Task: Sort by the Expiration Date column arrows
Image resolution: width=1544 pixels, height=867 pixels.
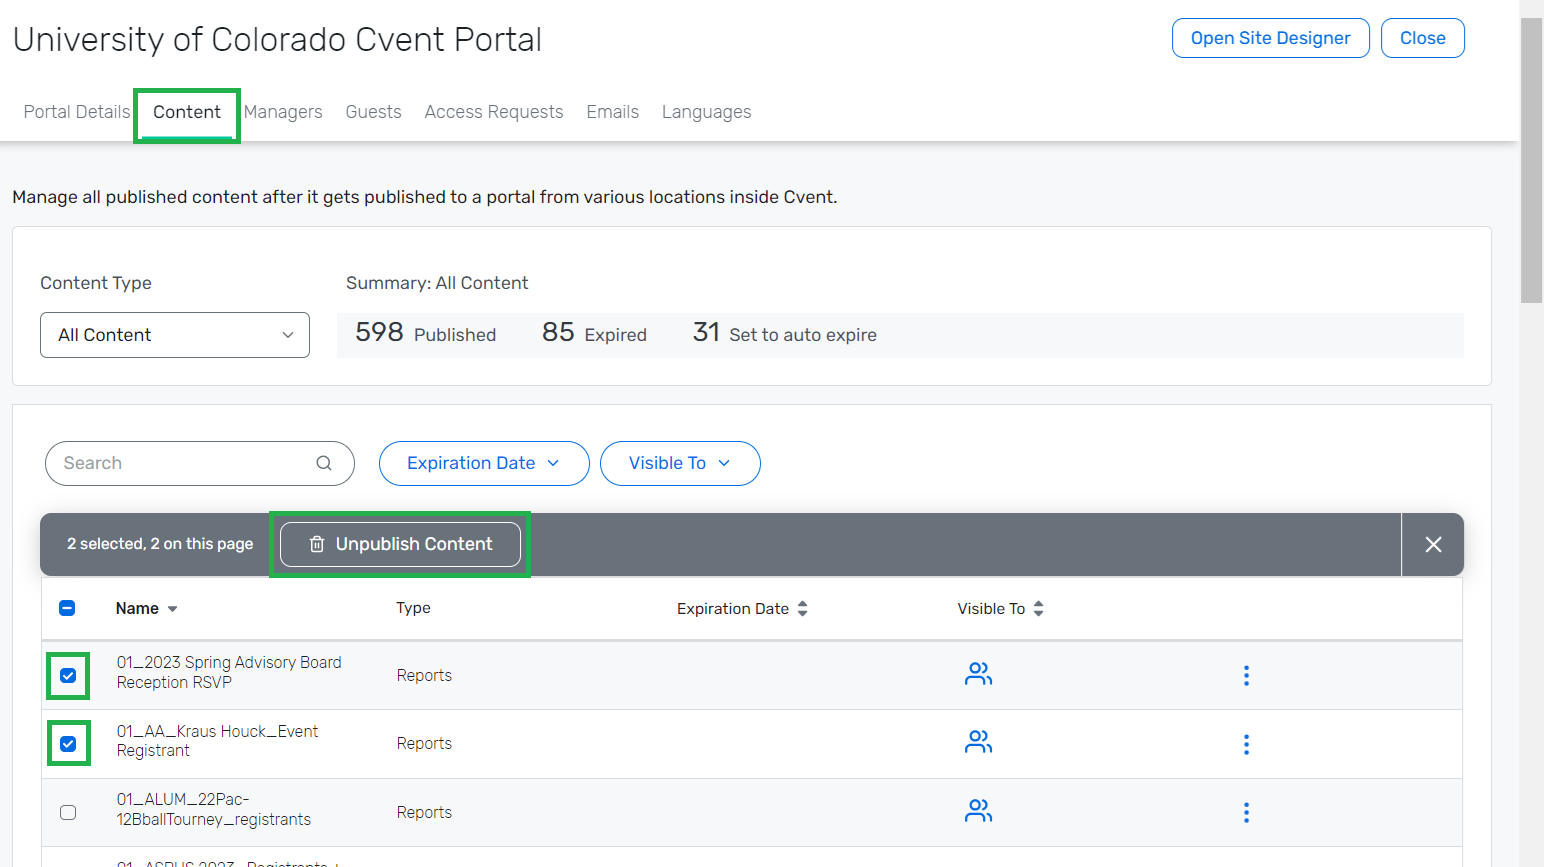Action: [x=802, y=608]
